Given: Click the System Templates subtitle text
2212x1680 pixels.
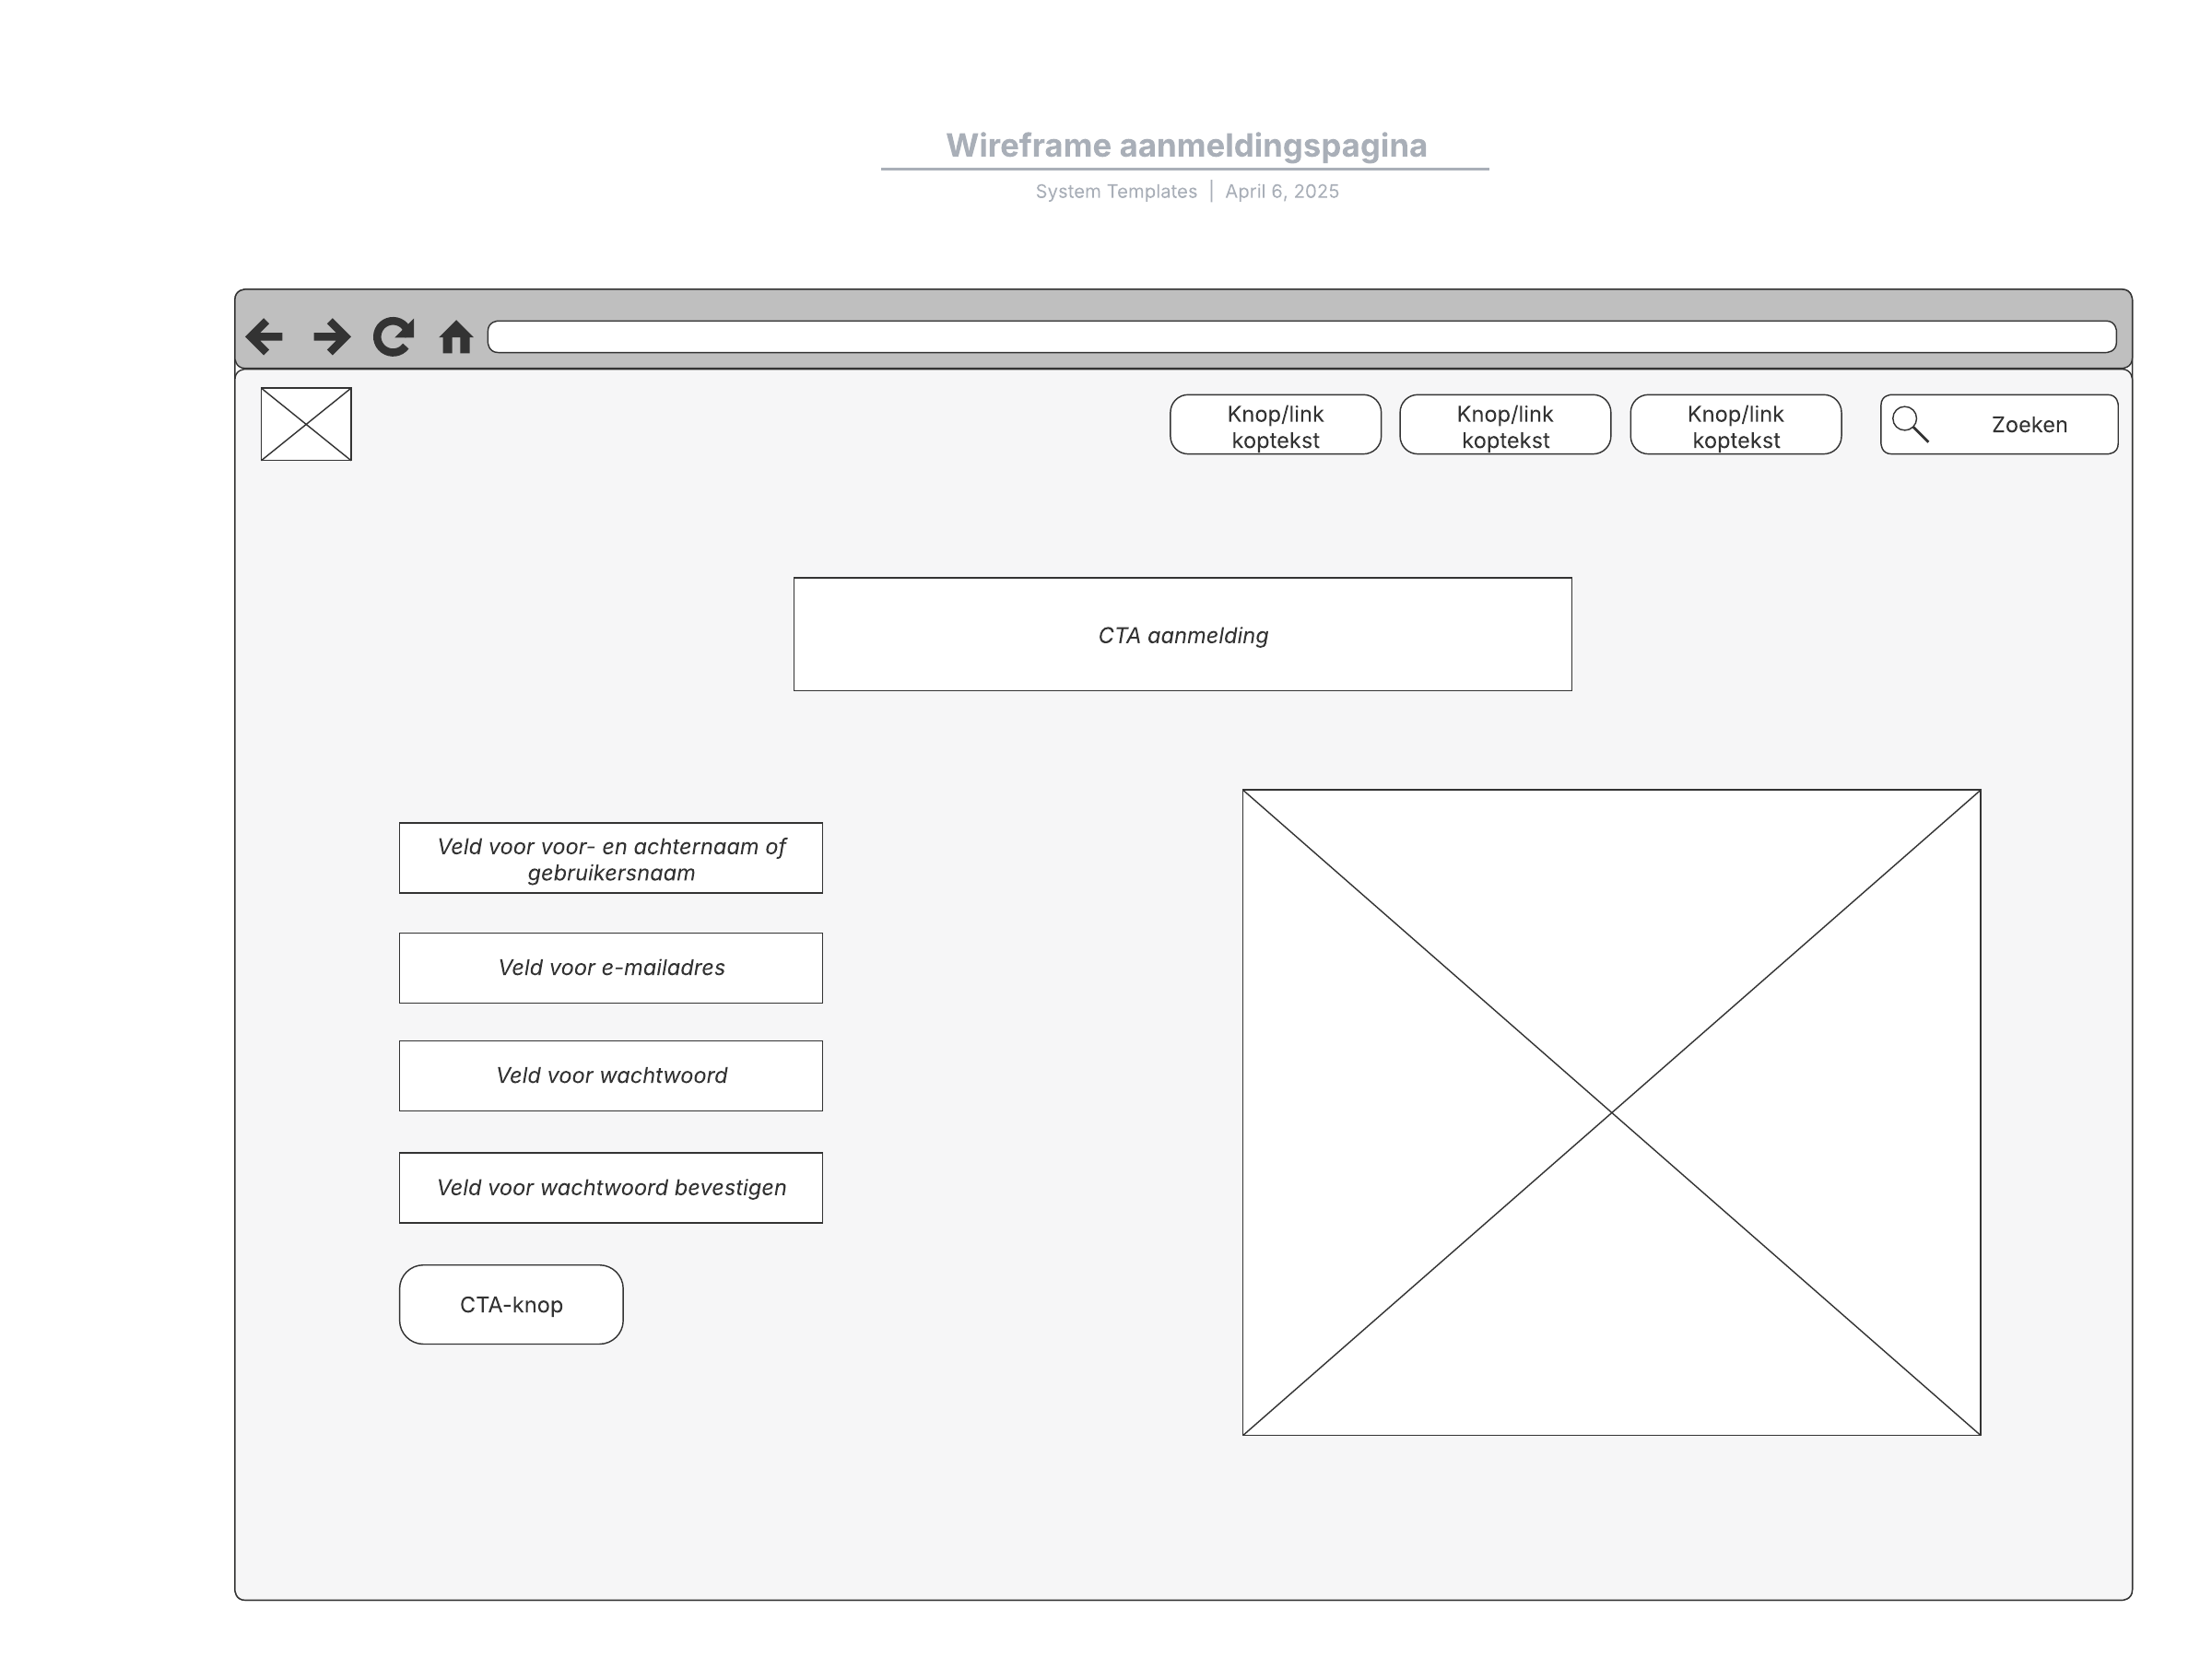Looking at the screenshot, I should pos(1116,192).
